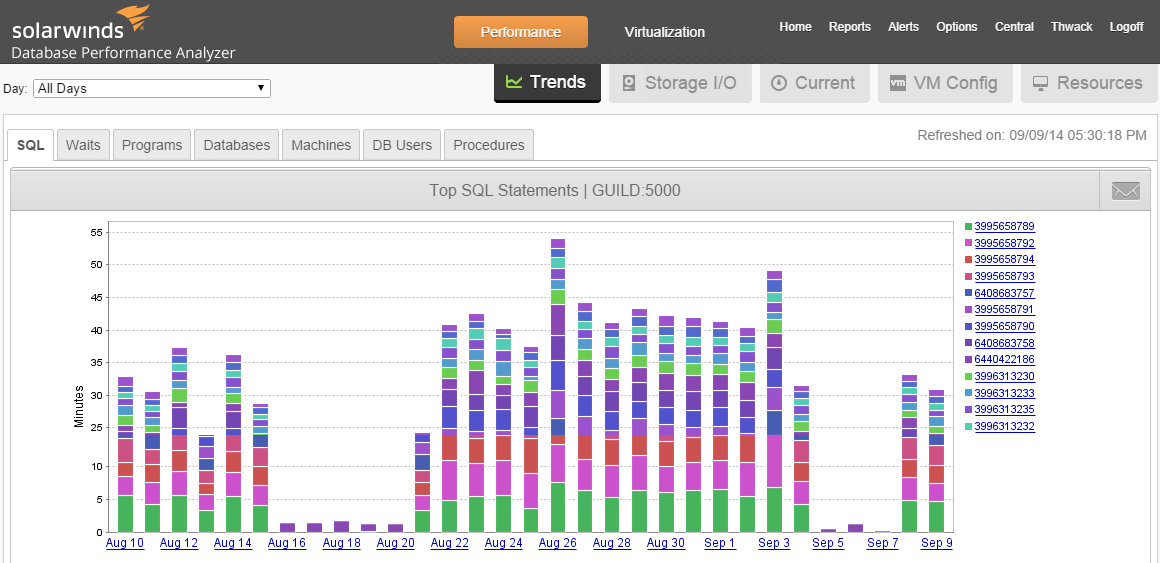Click the Aug 12 date link
The height and width of the screenshot is (563, 1160).
coord(179,544)
